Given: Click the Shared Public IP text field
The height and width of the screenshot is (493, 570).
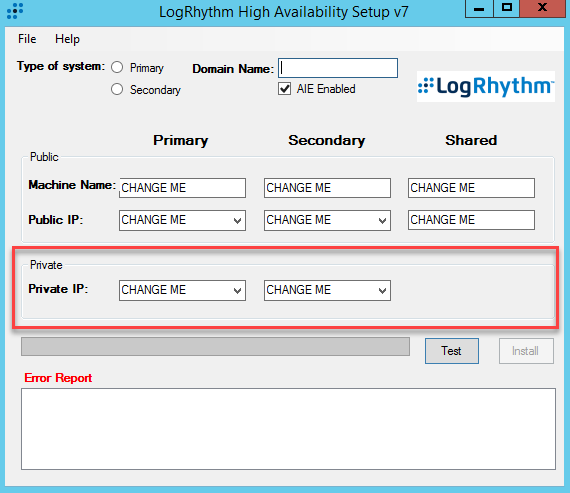Looking at the screenshot, I should pos(471,220).
